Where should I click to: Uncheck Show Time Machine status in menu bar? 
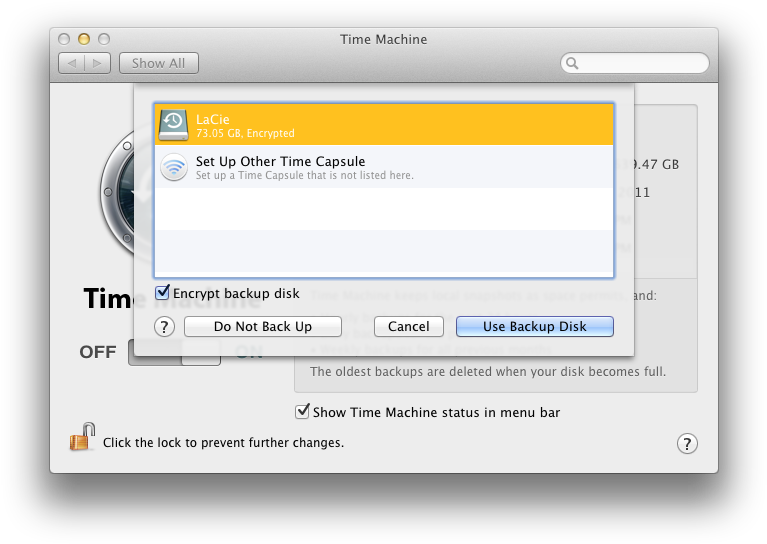(x=303, y=411)
